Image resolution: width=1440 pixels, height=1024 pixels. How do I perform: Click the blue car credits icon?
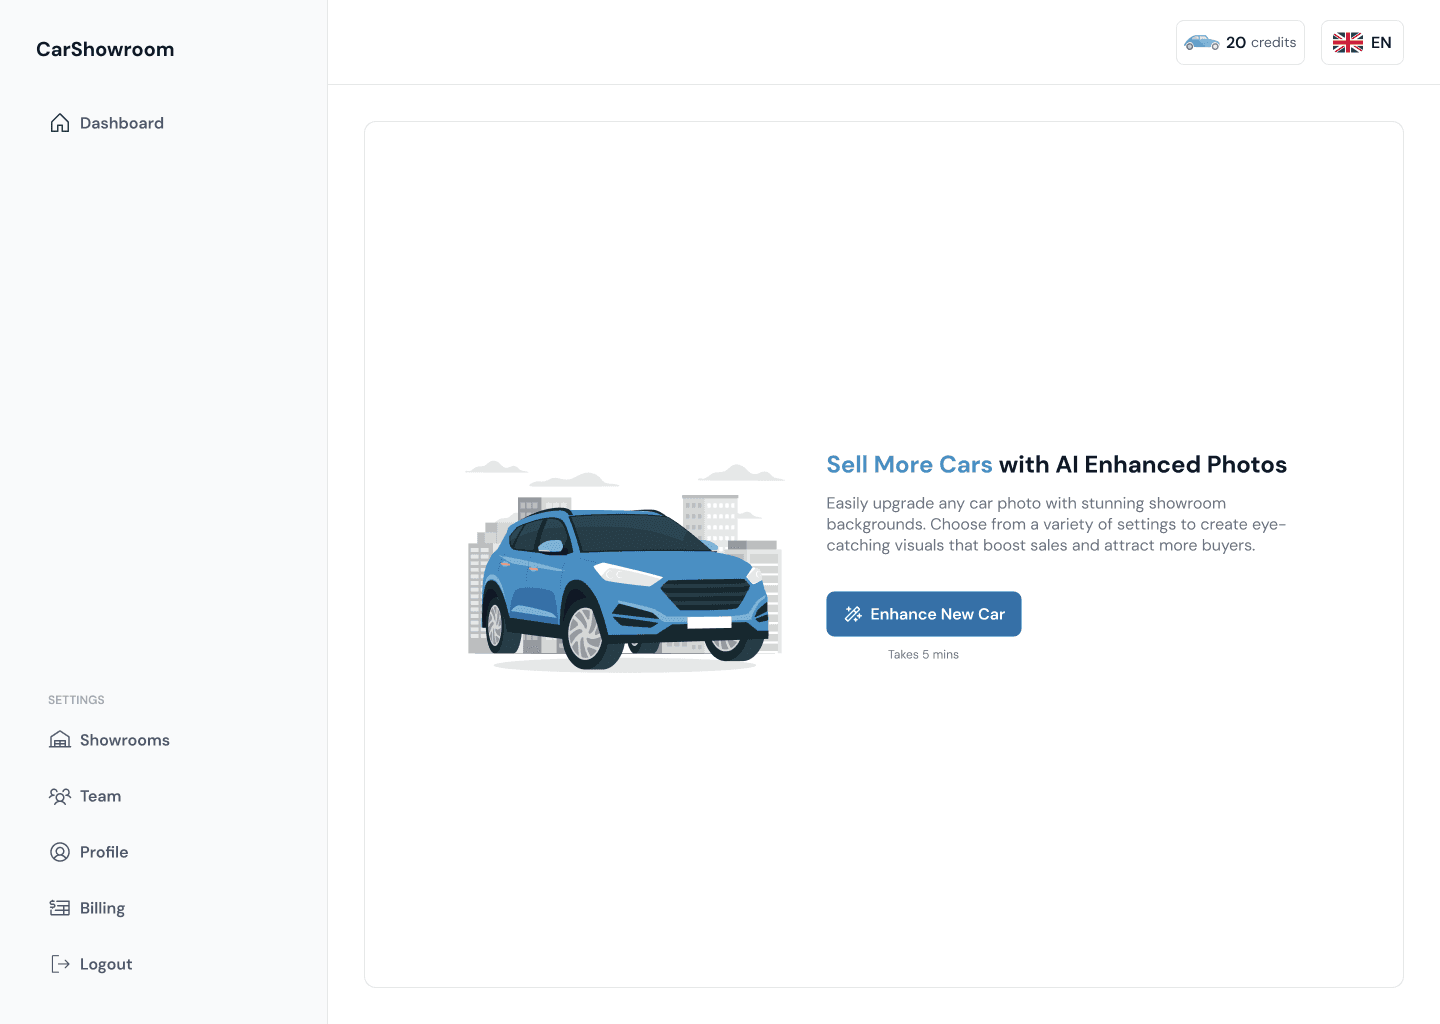click(x=1202, y=43)
